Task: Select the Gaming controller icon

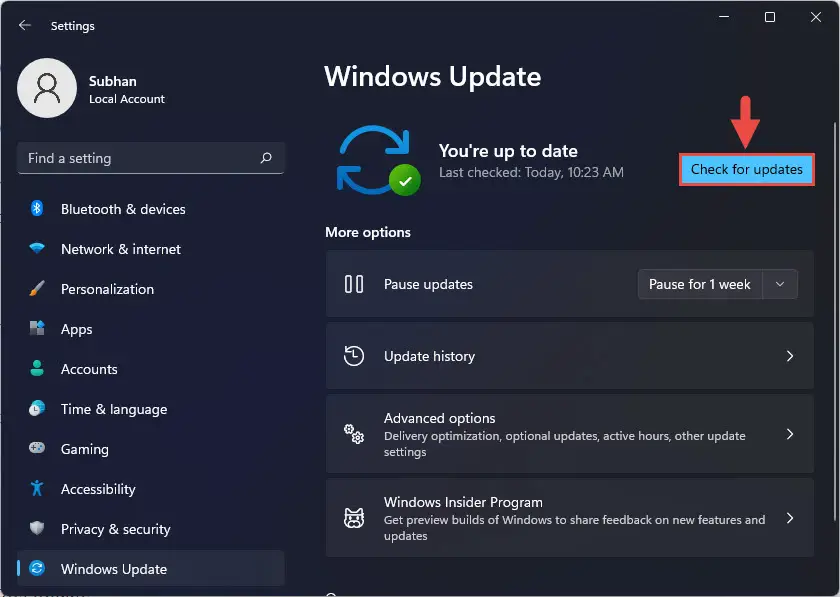Action: coord(37,449)
